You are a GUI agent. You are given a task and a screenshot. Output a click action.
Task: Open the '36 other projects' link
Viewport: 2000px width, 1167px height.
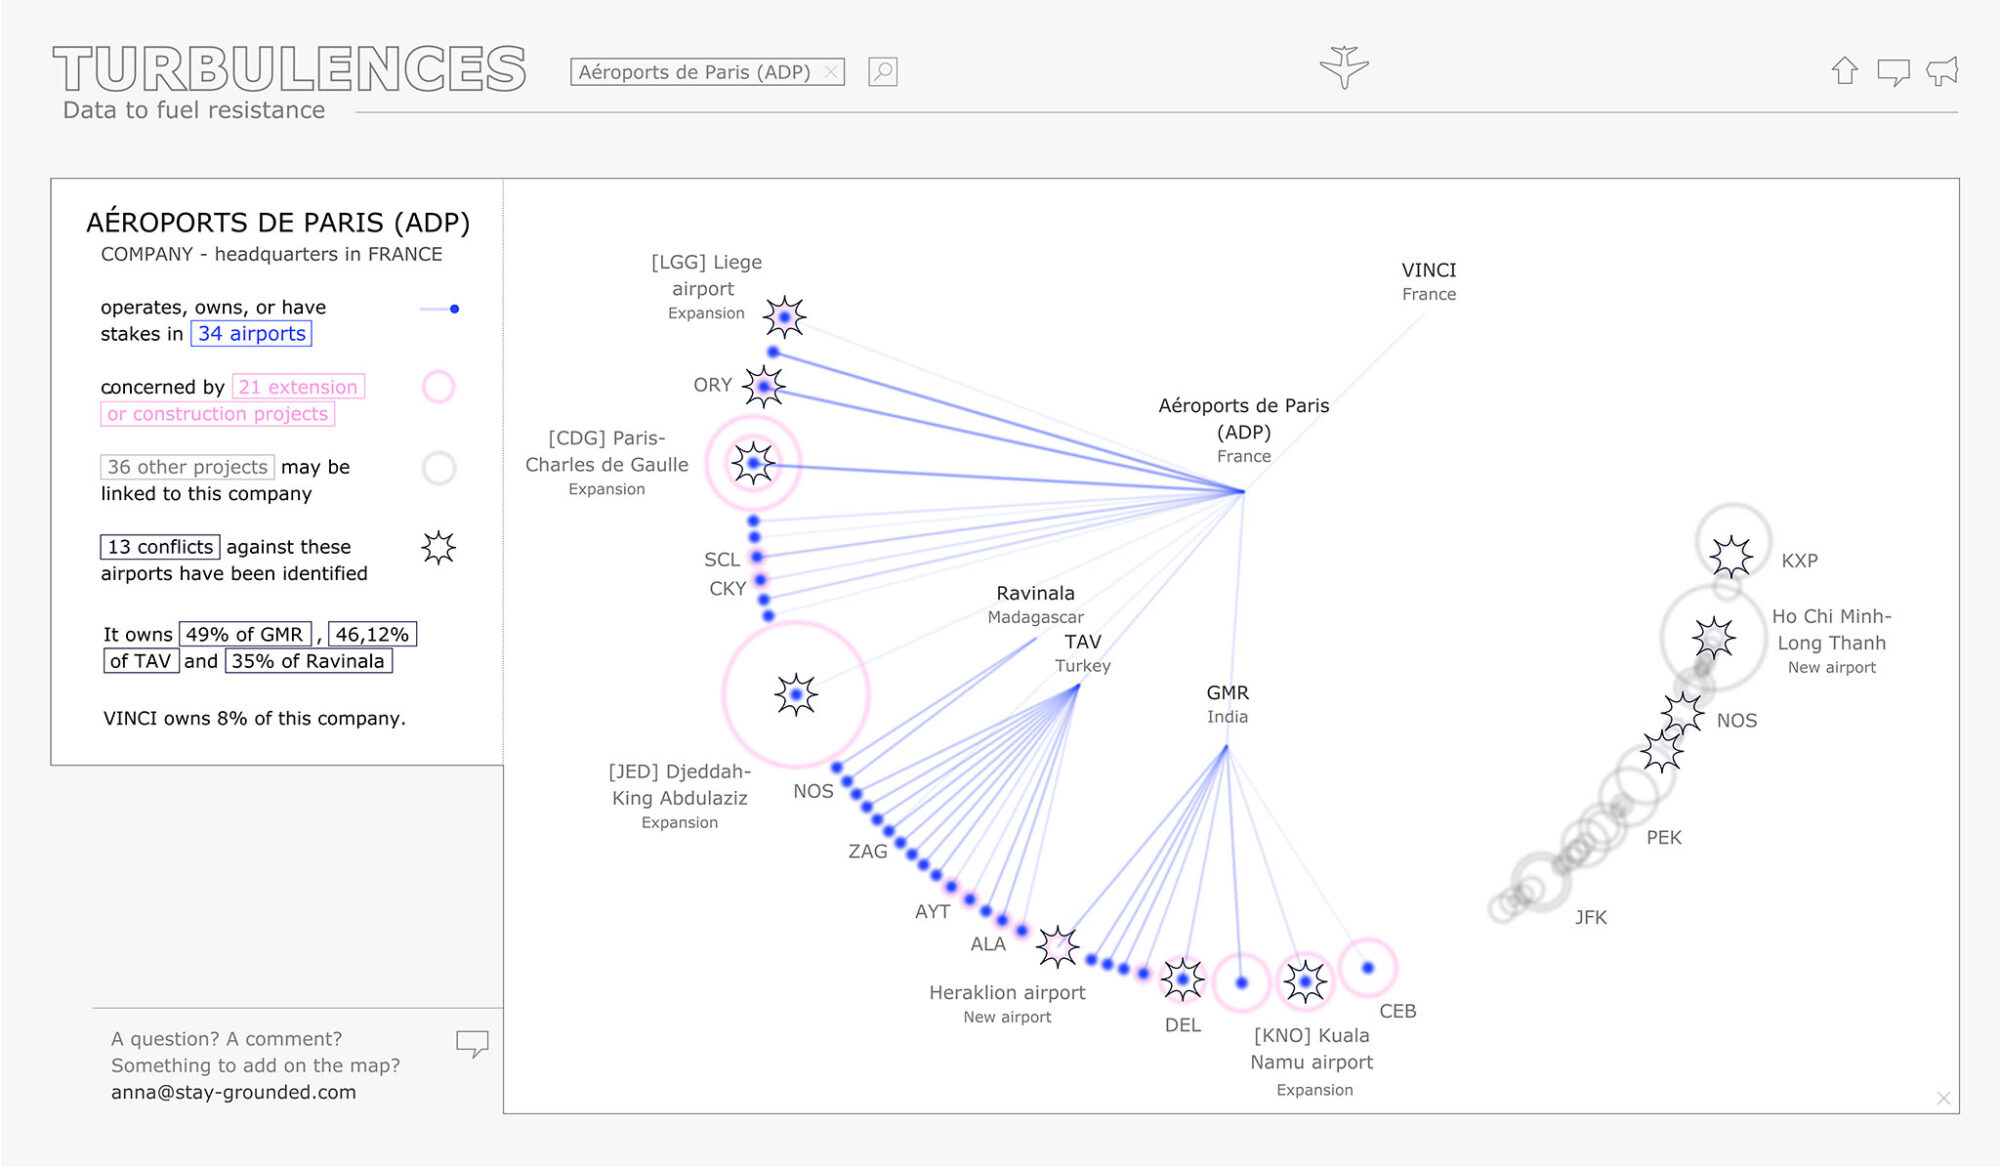coord(187,467)
